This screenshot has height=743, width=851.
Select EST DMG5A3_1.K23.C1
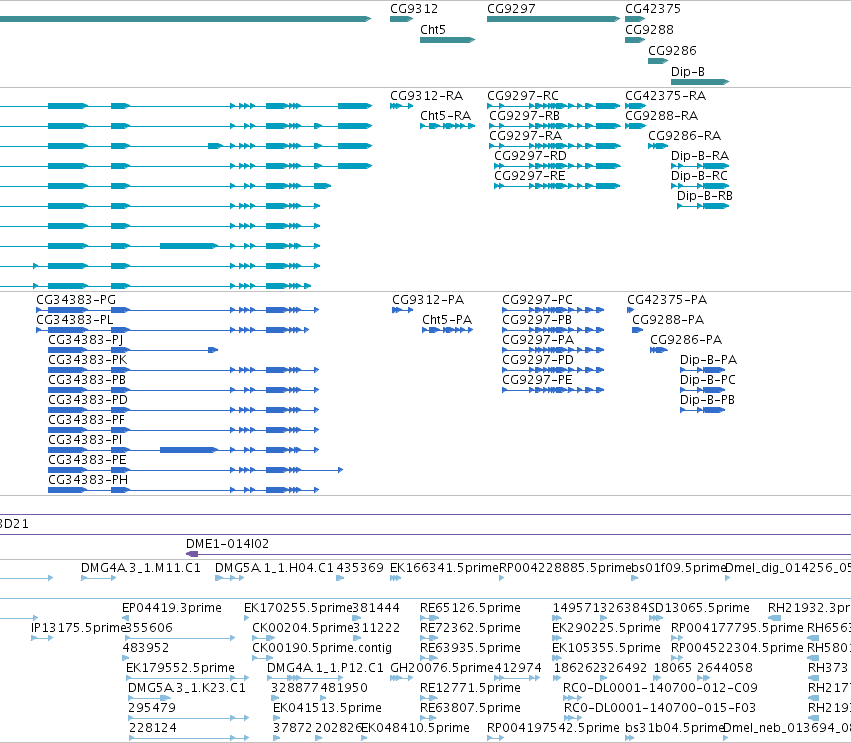[x=187, y=688]
